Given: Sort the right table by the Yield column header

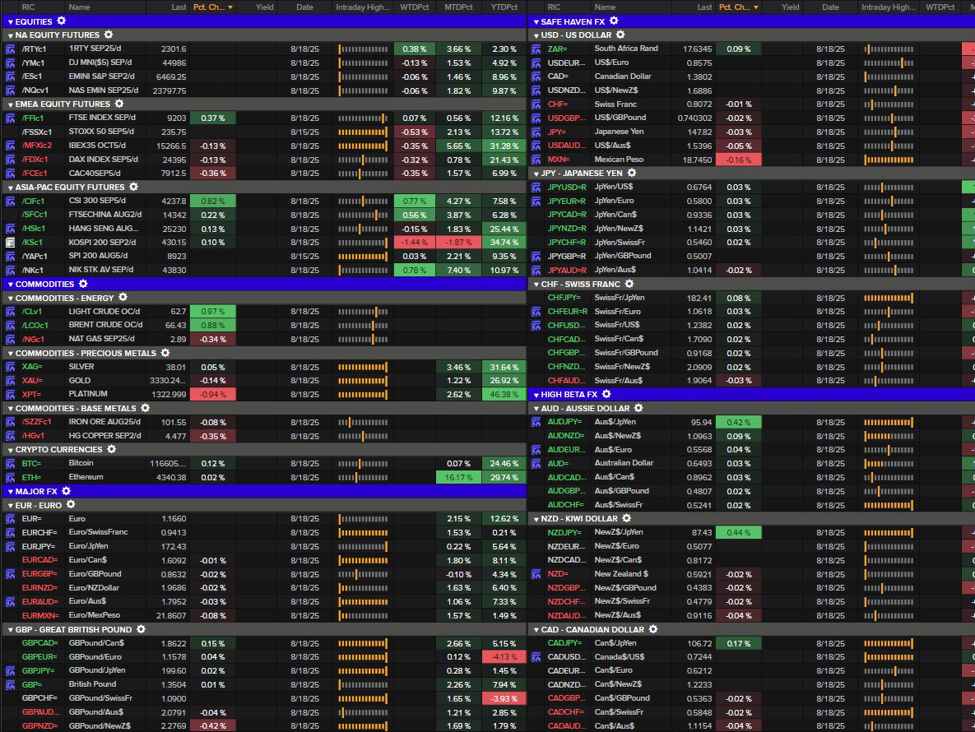Looking at the screenshot, I should tap(789, 7).
